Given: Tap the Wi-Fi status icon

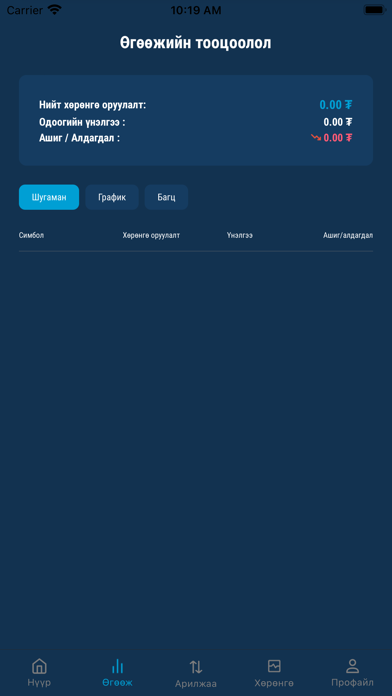Looking at the screenshot, I should [x=55, y=10].
